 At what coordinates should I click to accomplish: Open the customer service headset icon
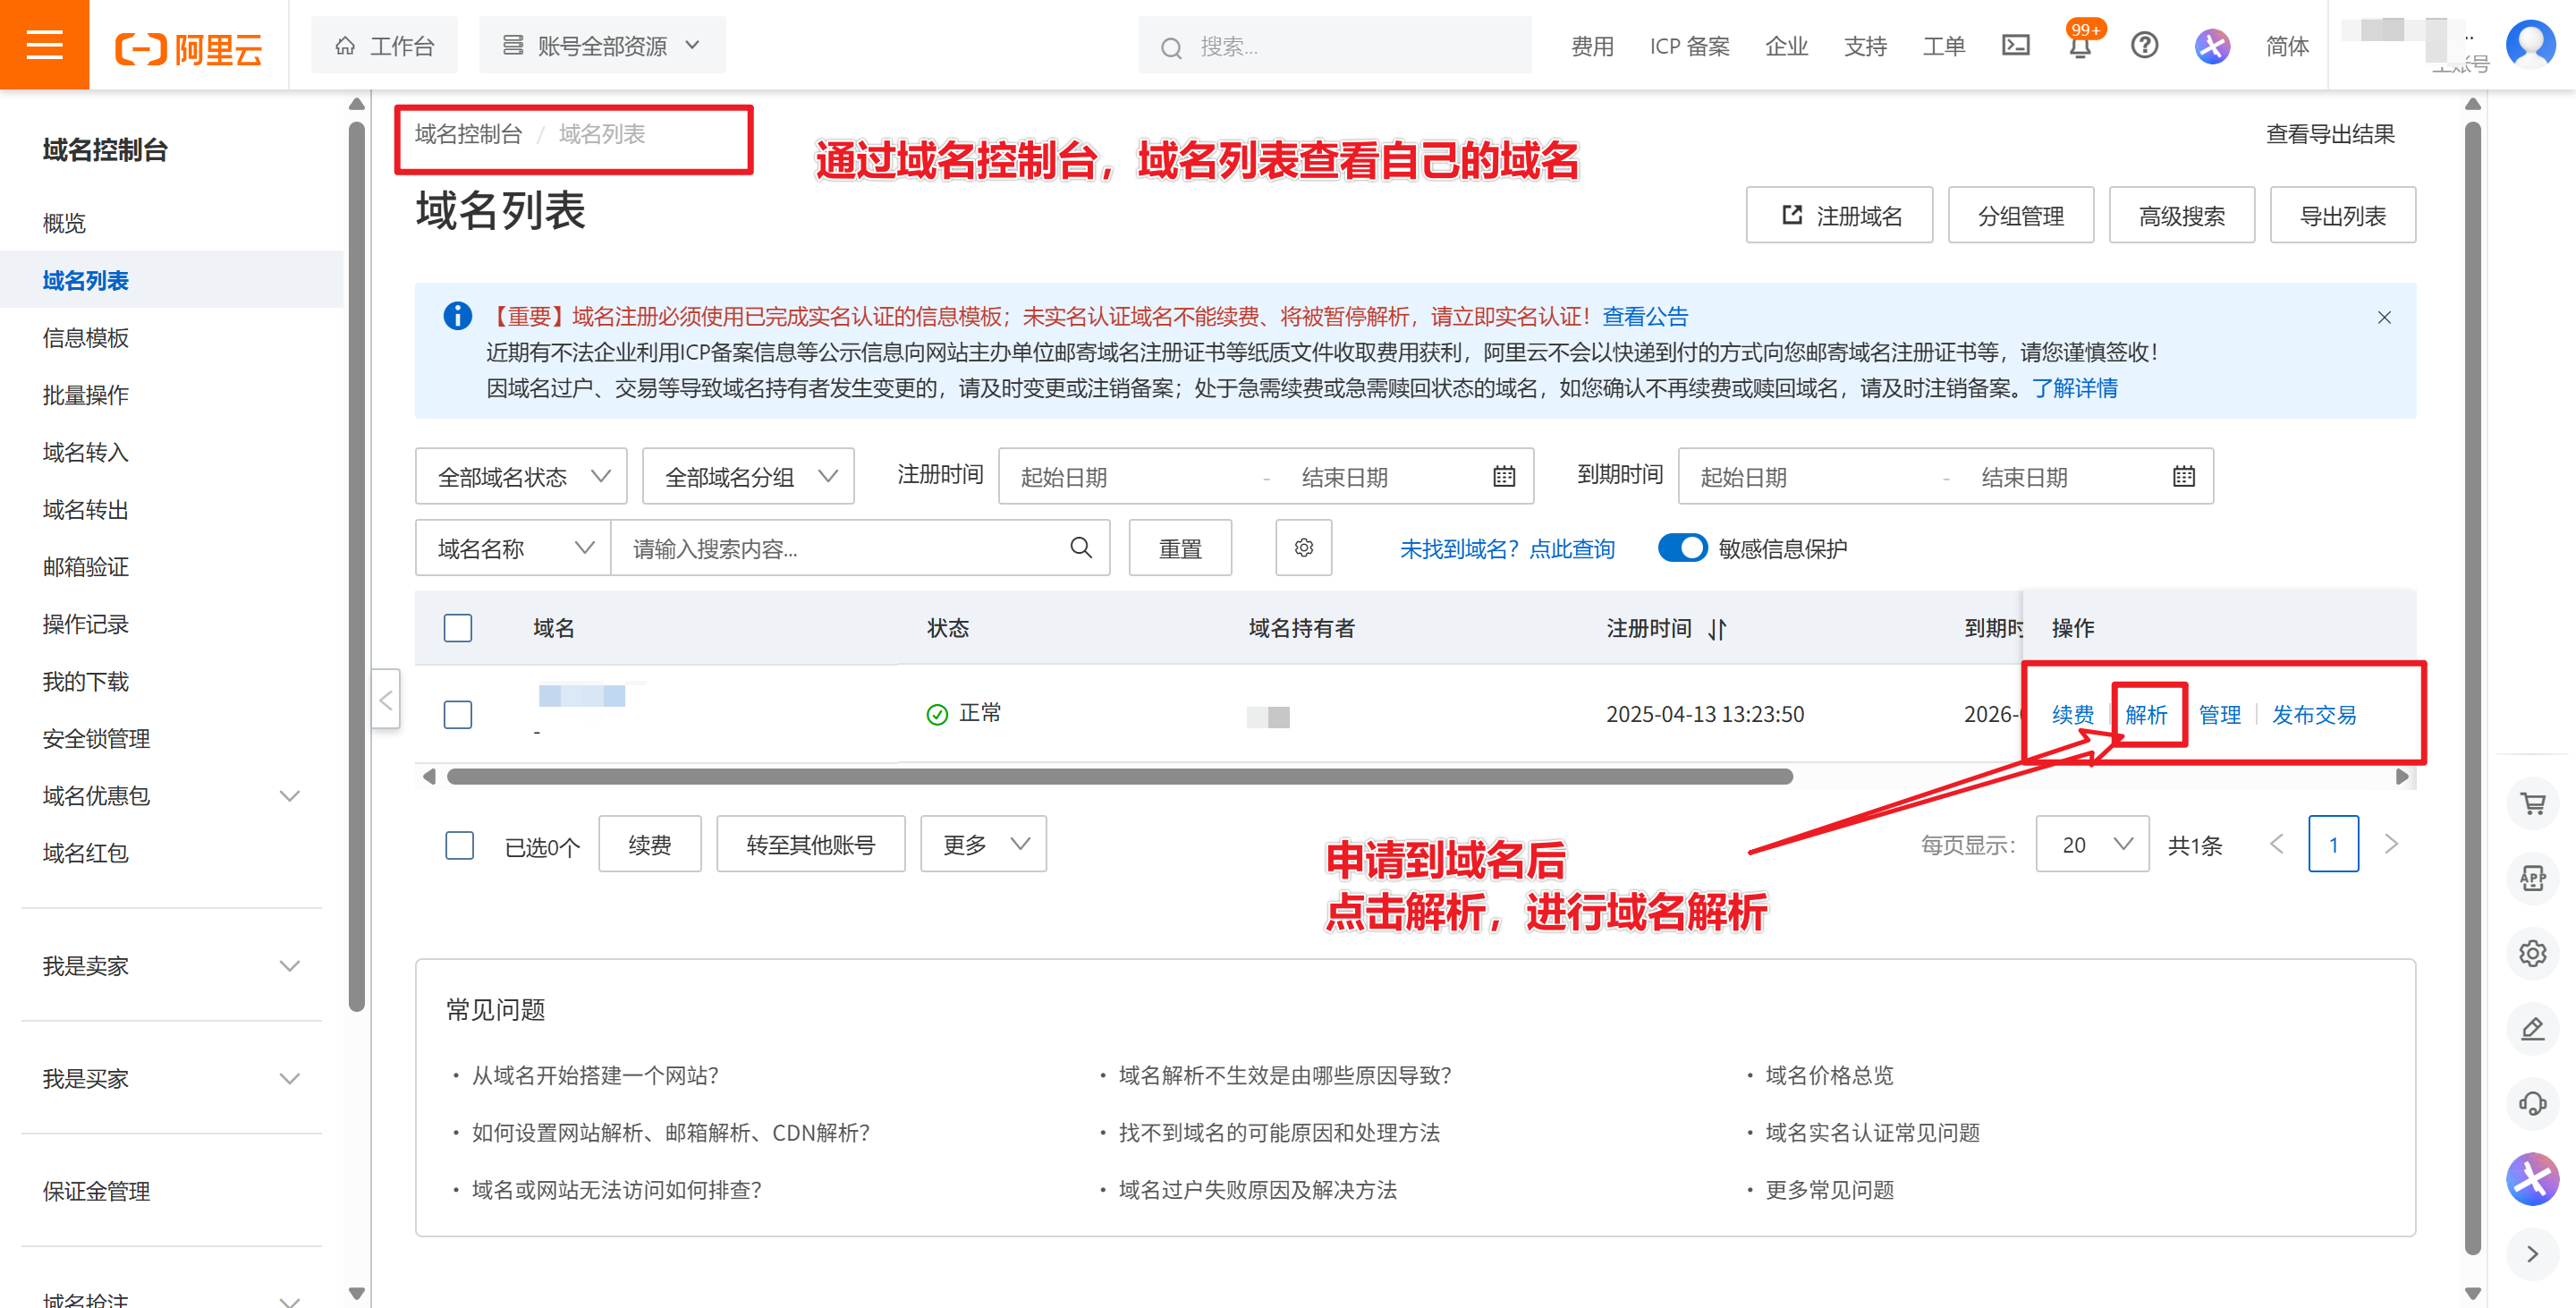pyautogui.click(x=2533, y=1103)
